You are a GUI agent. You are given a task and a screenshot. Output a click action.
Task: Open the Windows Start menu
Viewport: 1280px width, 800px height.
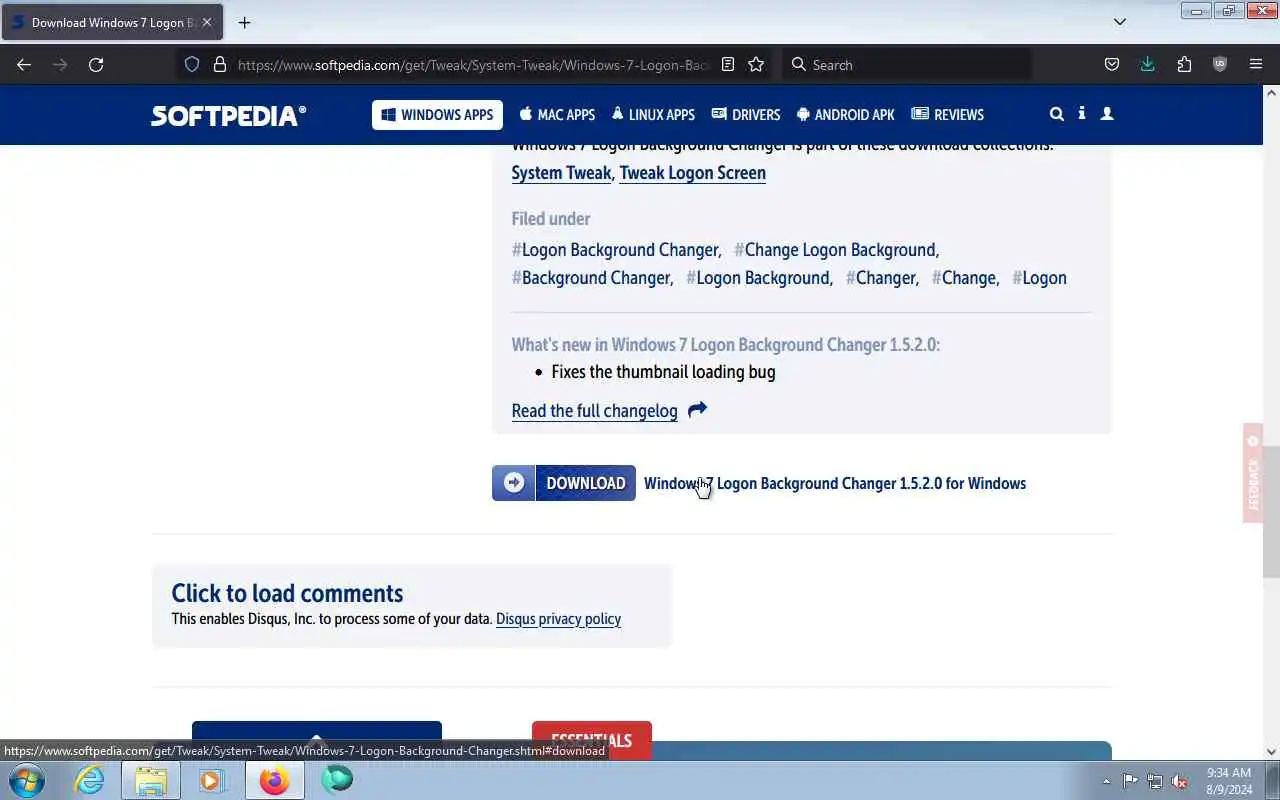coord(25,780)
